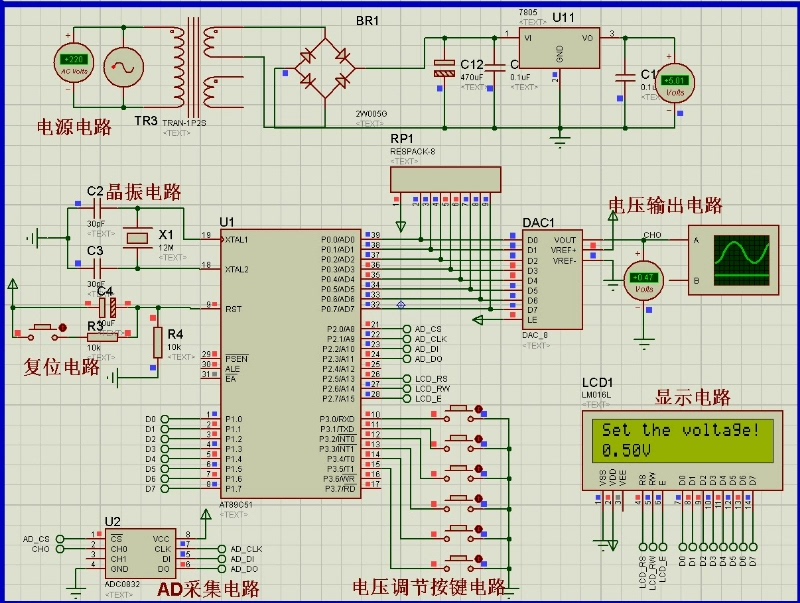
Task: Click the +0.47 output voltmeter
Action: pos(644,282)
